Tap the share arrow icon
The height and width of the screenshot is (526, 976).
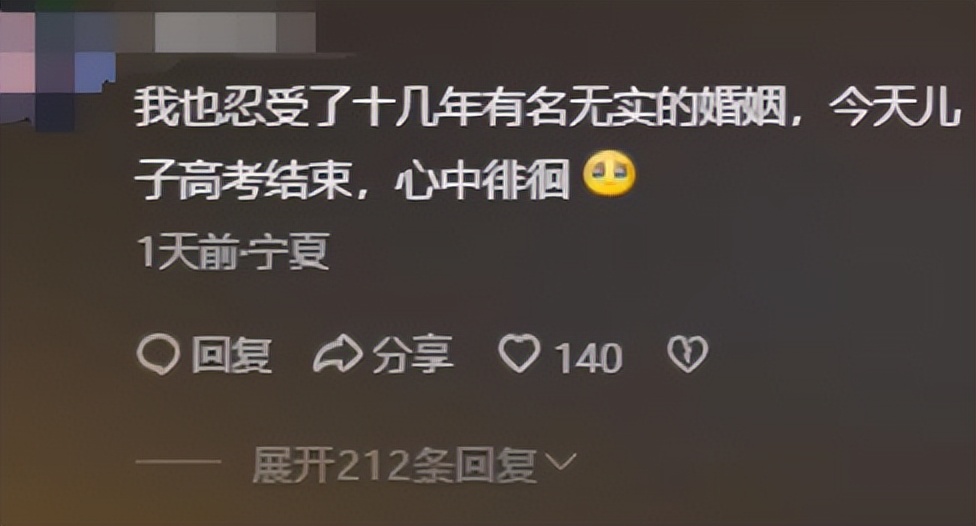pyautogui.click(x=337, y=354)
